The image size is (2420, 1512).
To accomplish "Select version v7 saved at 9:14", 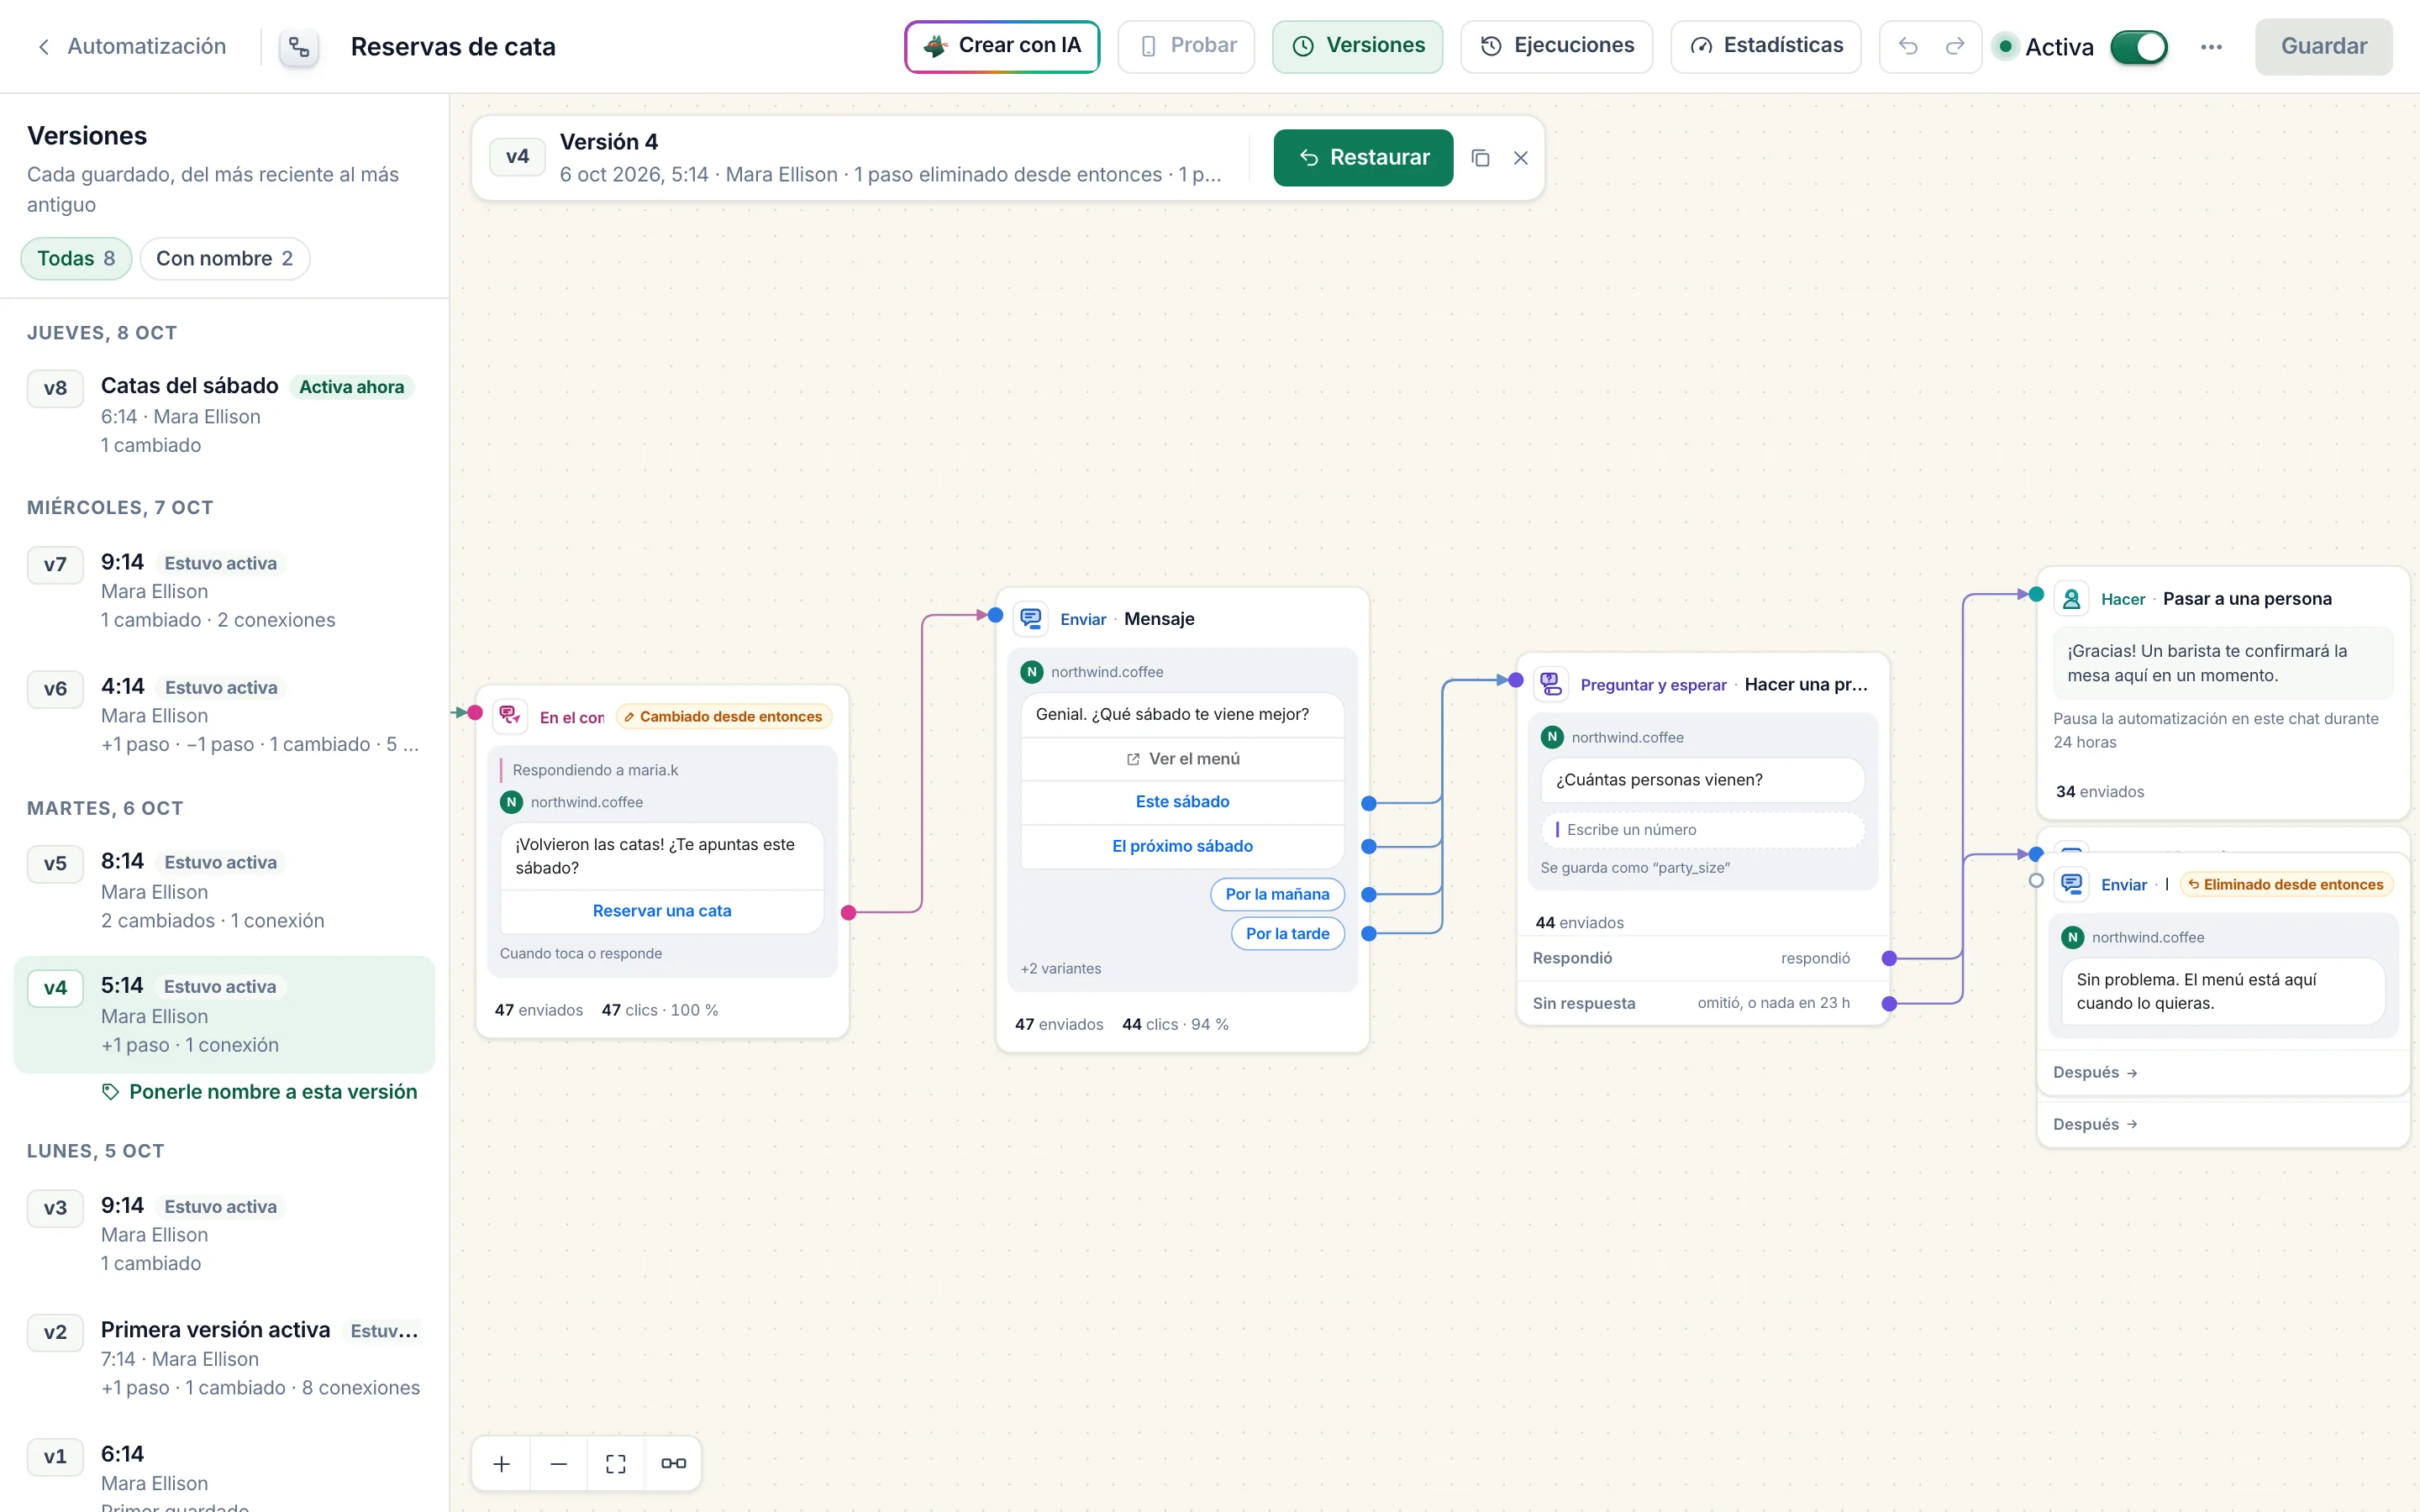I will [224, 590].
